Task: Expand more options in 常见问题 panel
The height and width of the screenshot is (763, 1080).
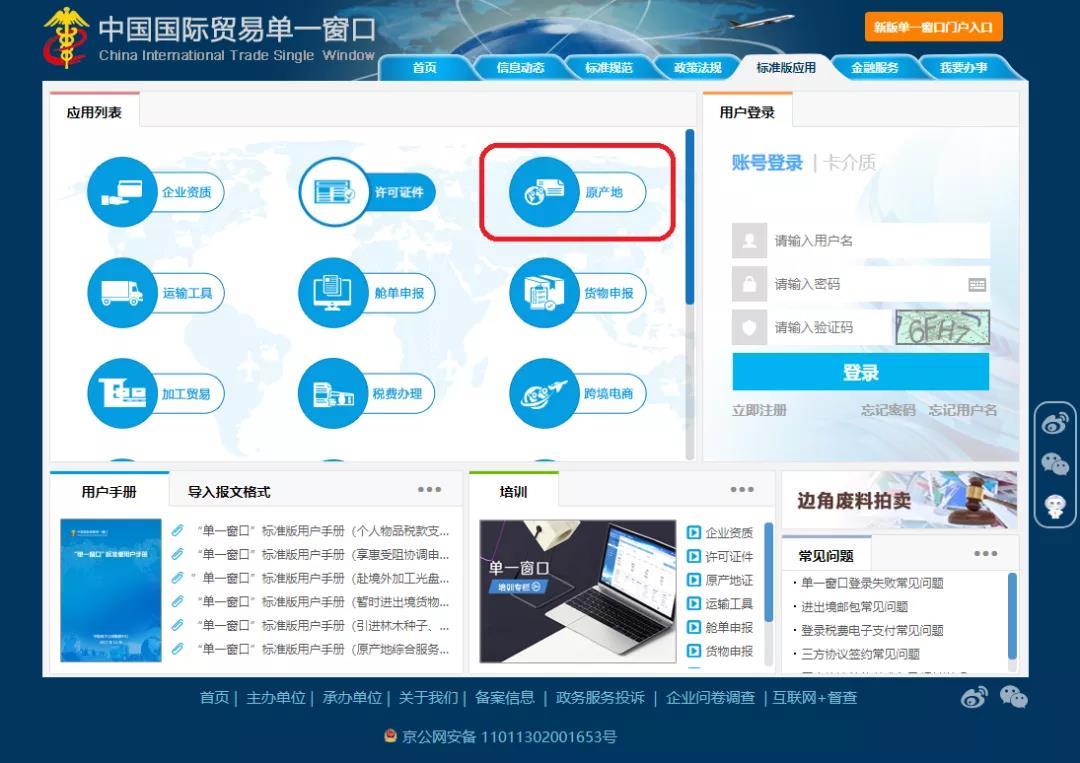Action: click(x=986, y=554)
